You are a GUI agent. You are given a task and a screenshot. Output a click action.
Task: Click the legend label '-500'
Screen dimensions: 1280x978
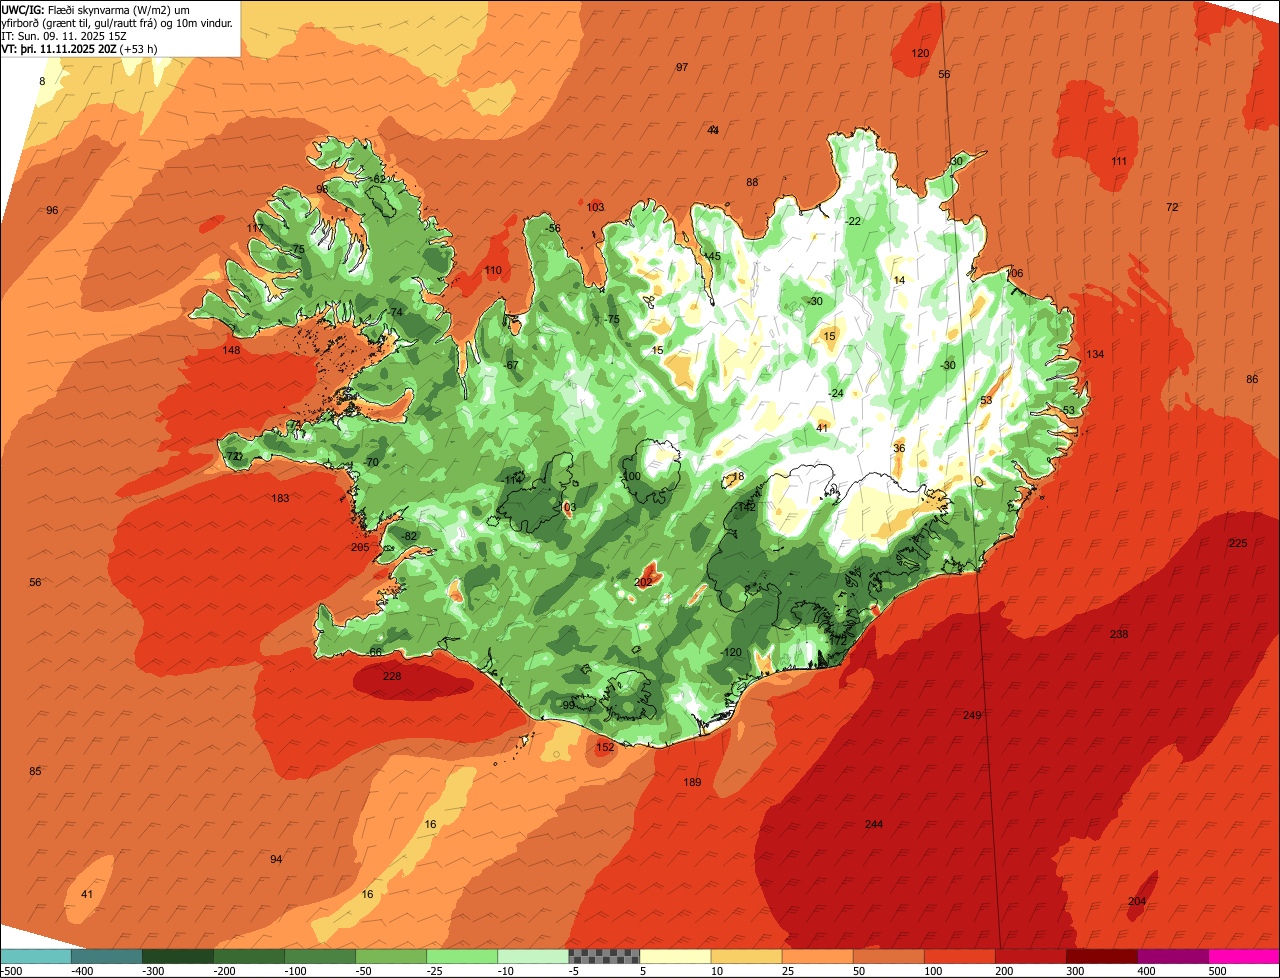[x=11, y=970]
